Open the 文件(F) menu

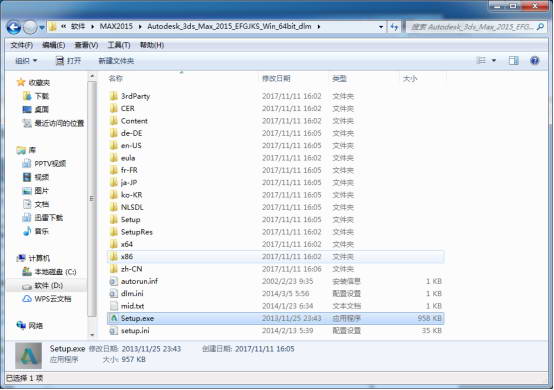(x=22, y=45)
